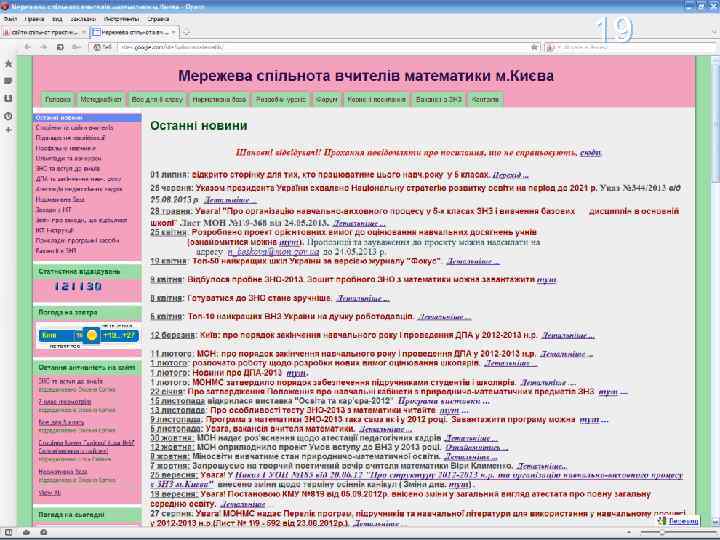Viewport: 720px width, 540px height.
Task: Click the Opera logo in title bar
Action: click(5, 6)
